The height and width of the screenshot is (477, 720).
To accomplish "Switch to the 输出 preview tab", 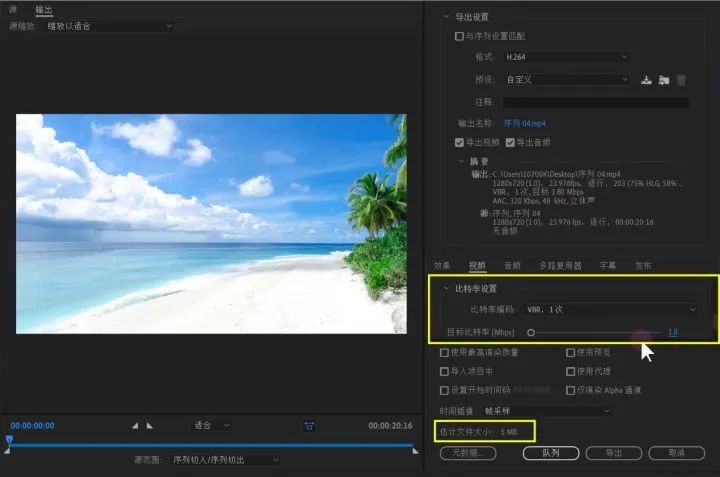I will pyautogui.click(x=44, y=10).
